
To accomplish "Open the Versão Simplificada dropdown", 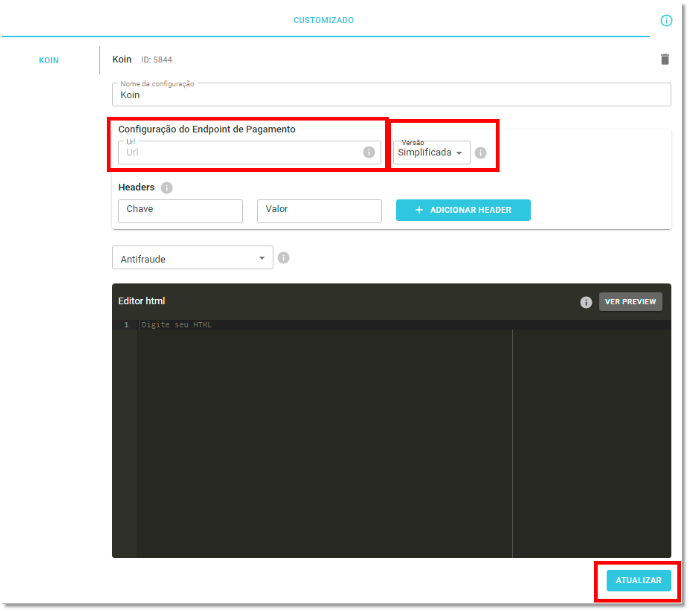I will pos(431,152).
